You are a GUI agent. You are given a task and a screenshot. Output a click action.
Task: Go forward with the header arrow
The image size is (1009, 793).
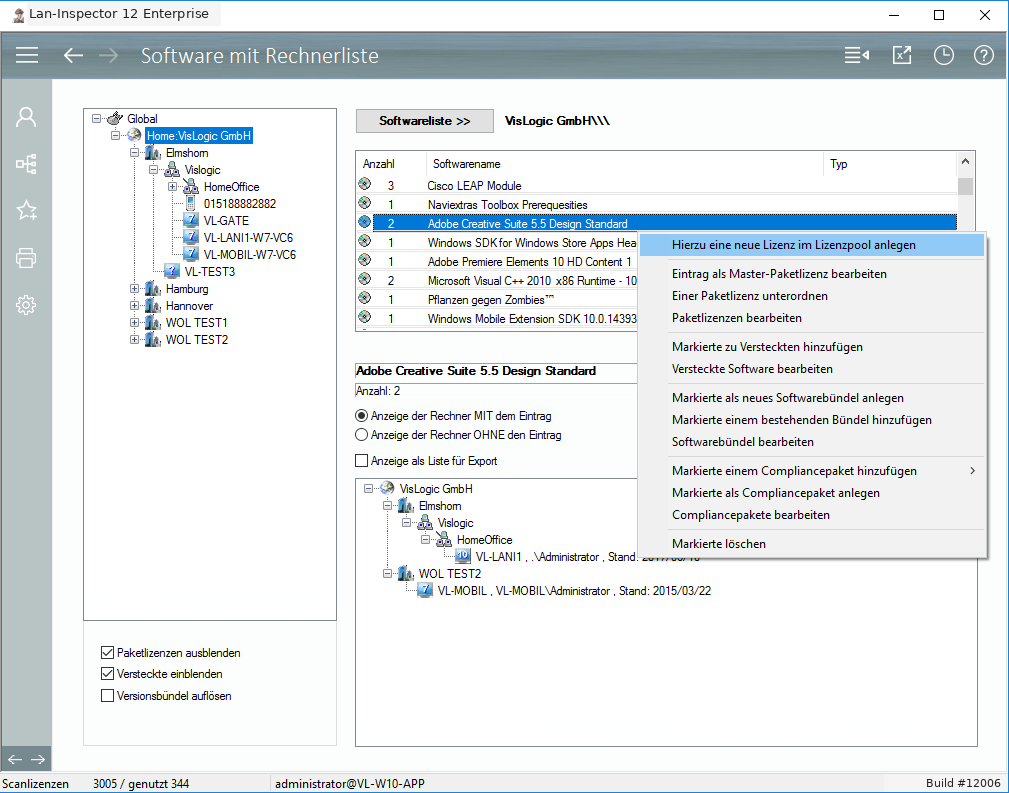coord(108,55)
